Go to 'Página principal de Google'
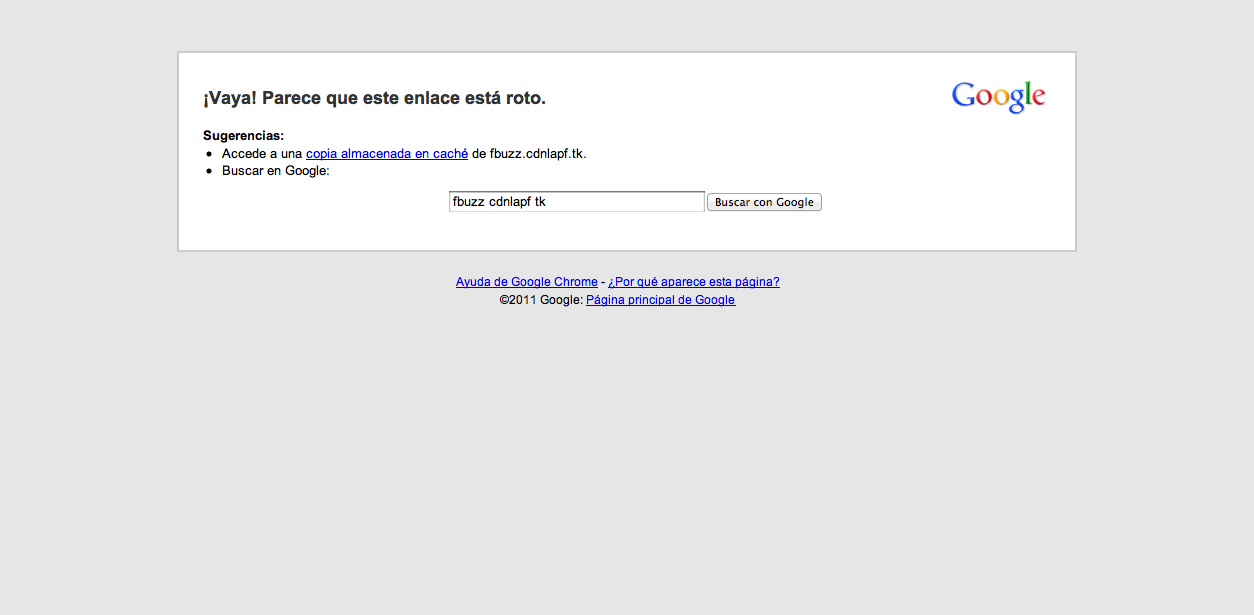This screenshot has width=1254, height=615. 660,300
